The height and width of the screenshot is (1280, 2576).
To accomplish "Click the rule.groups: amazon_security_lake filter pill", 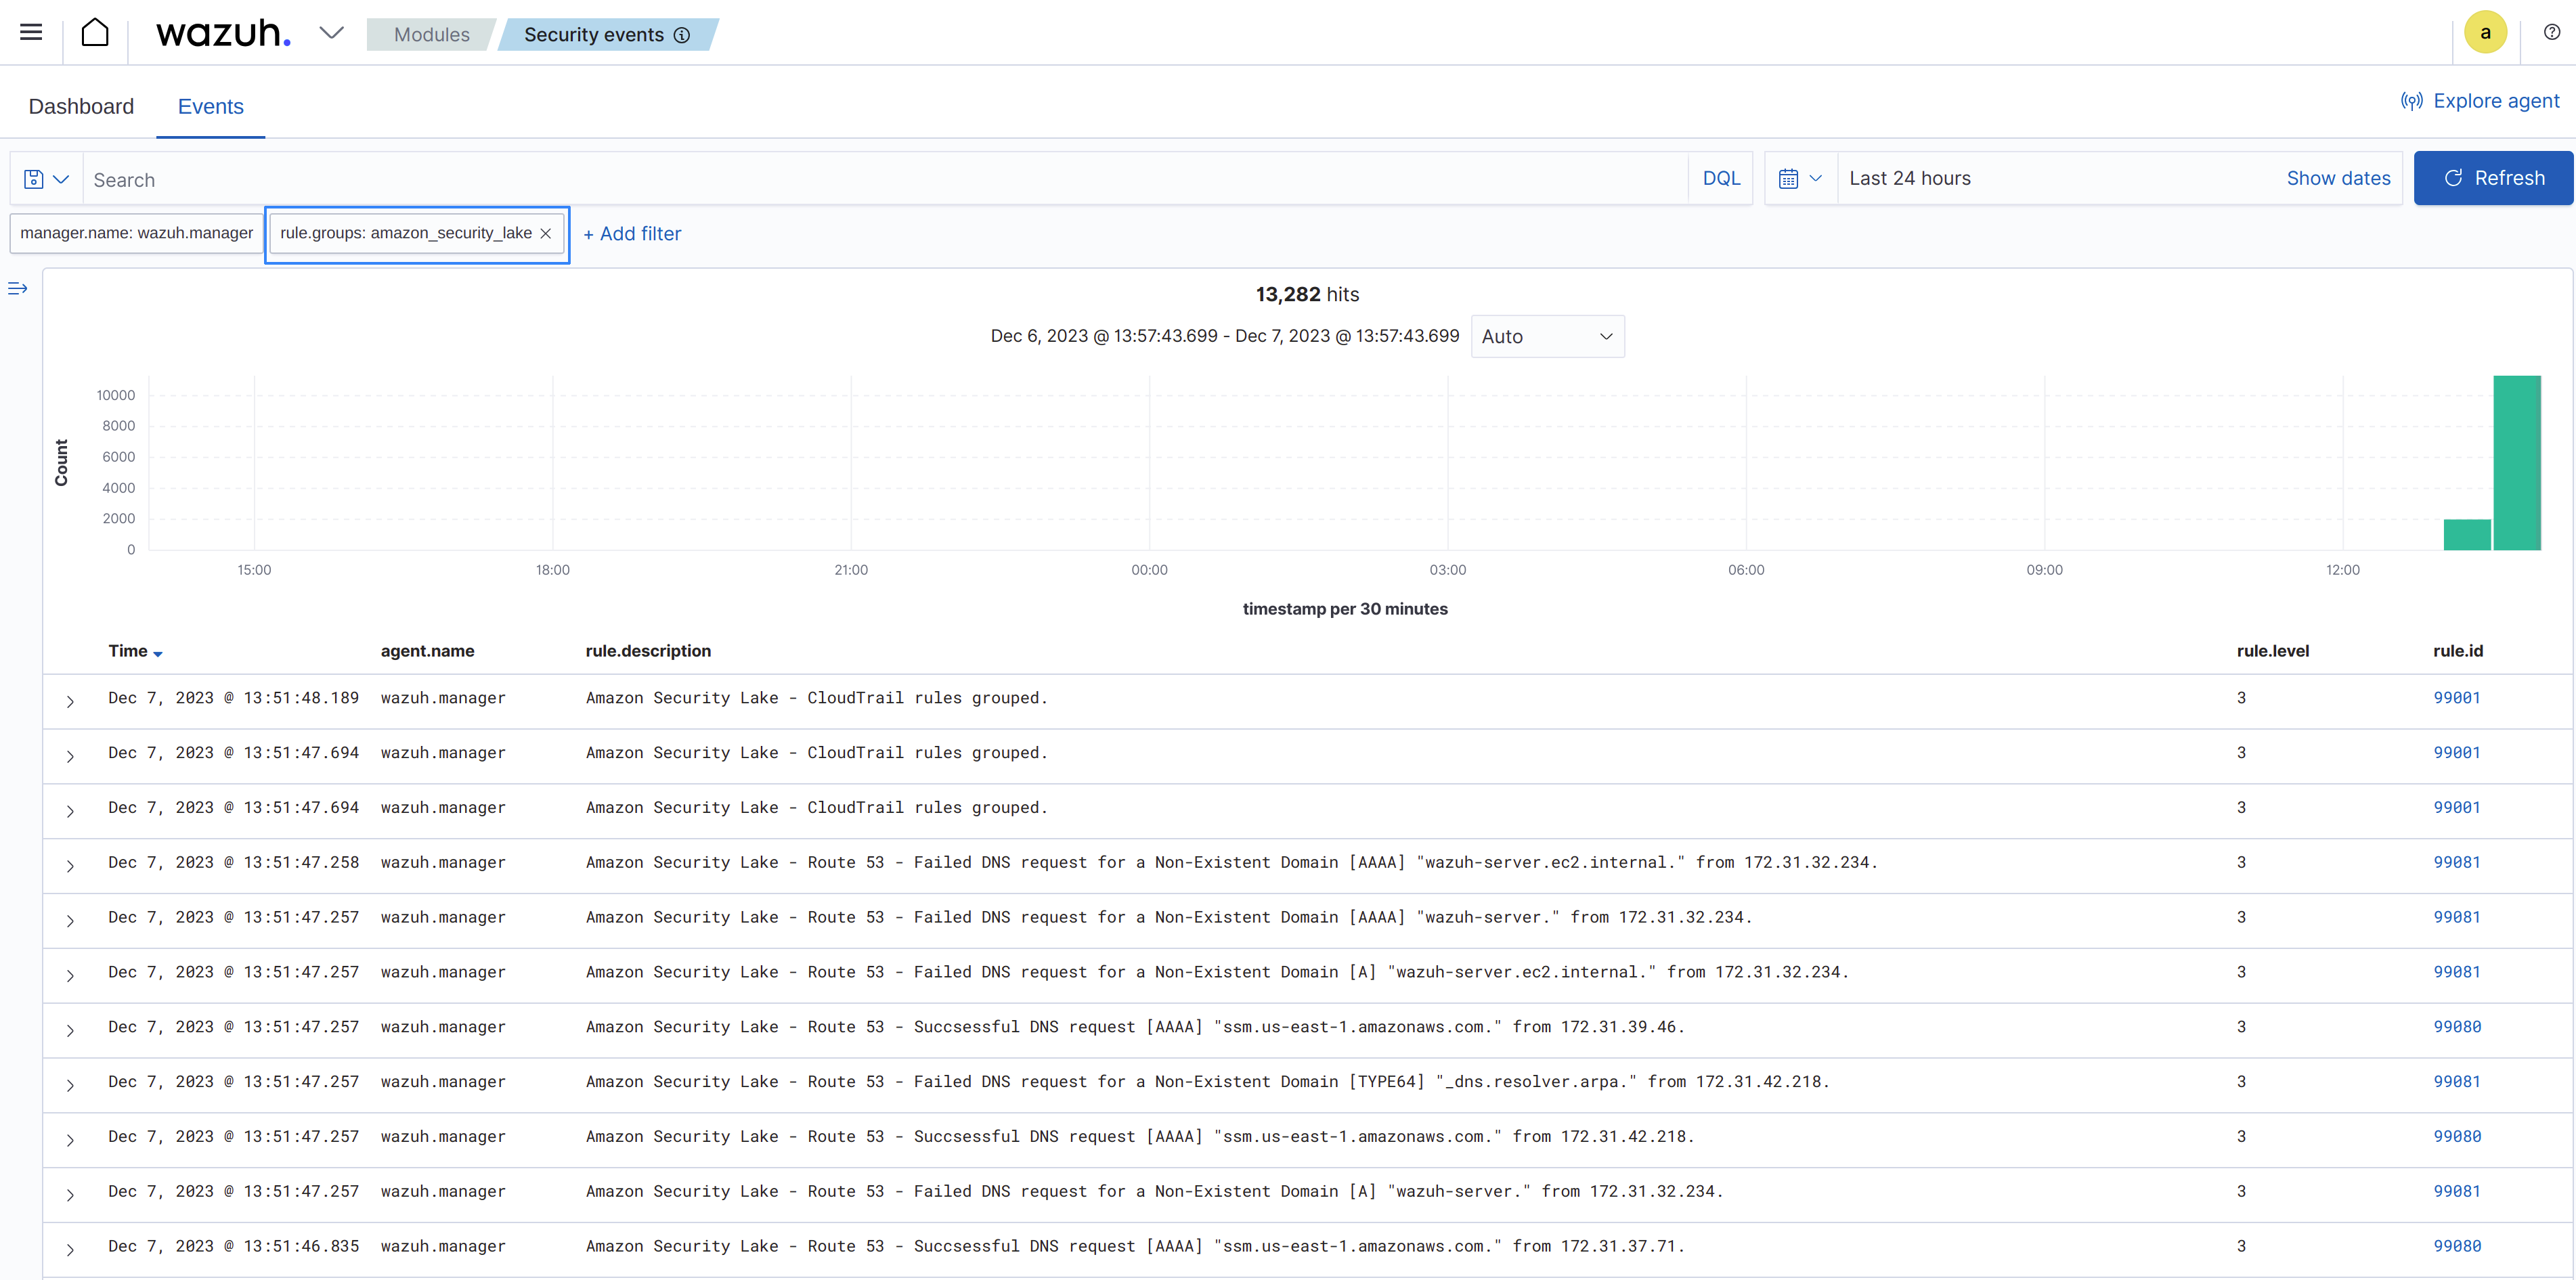I will pyautogui.click(x=406, y=233).
